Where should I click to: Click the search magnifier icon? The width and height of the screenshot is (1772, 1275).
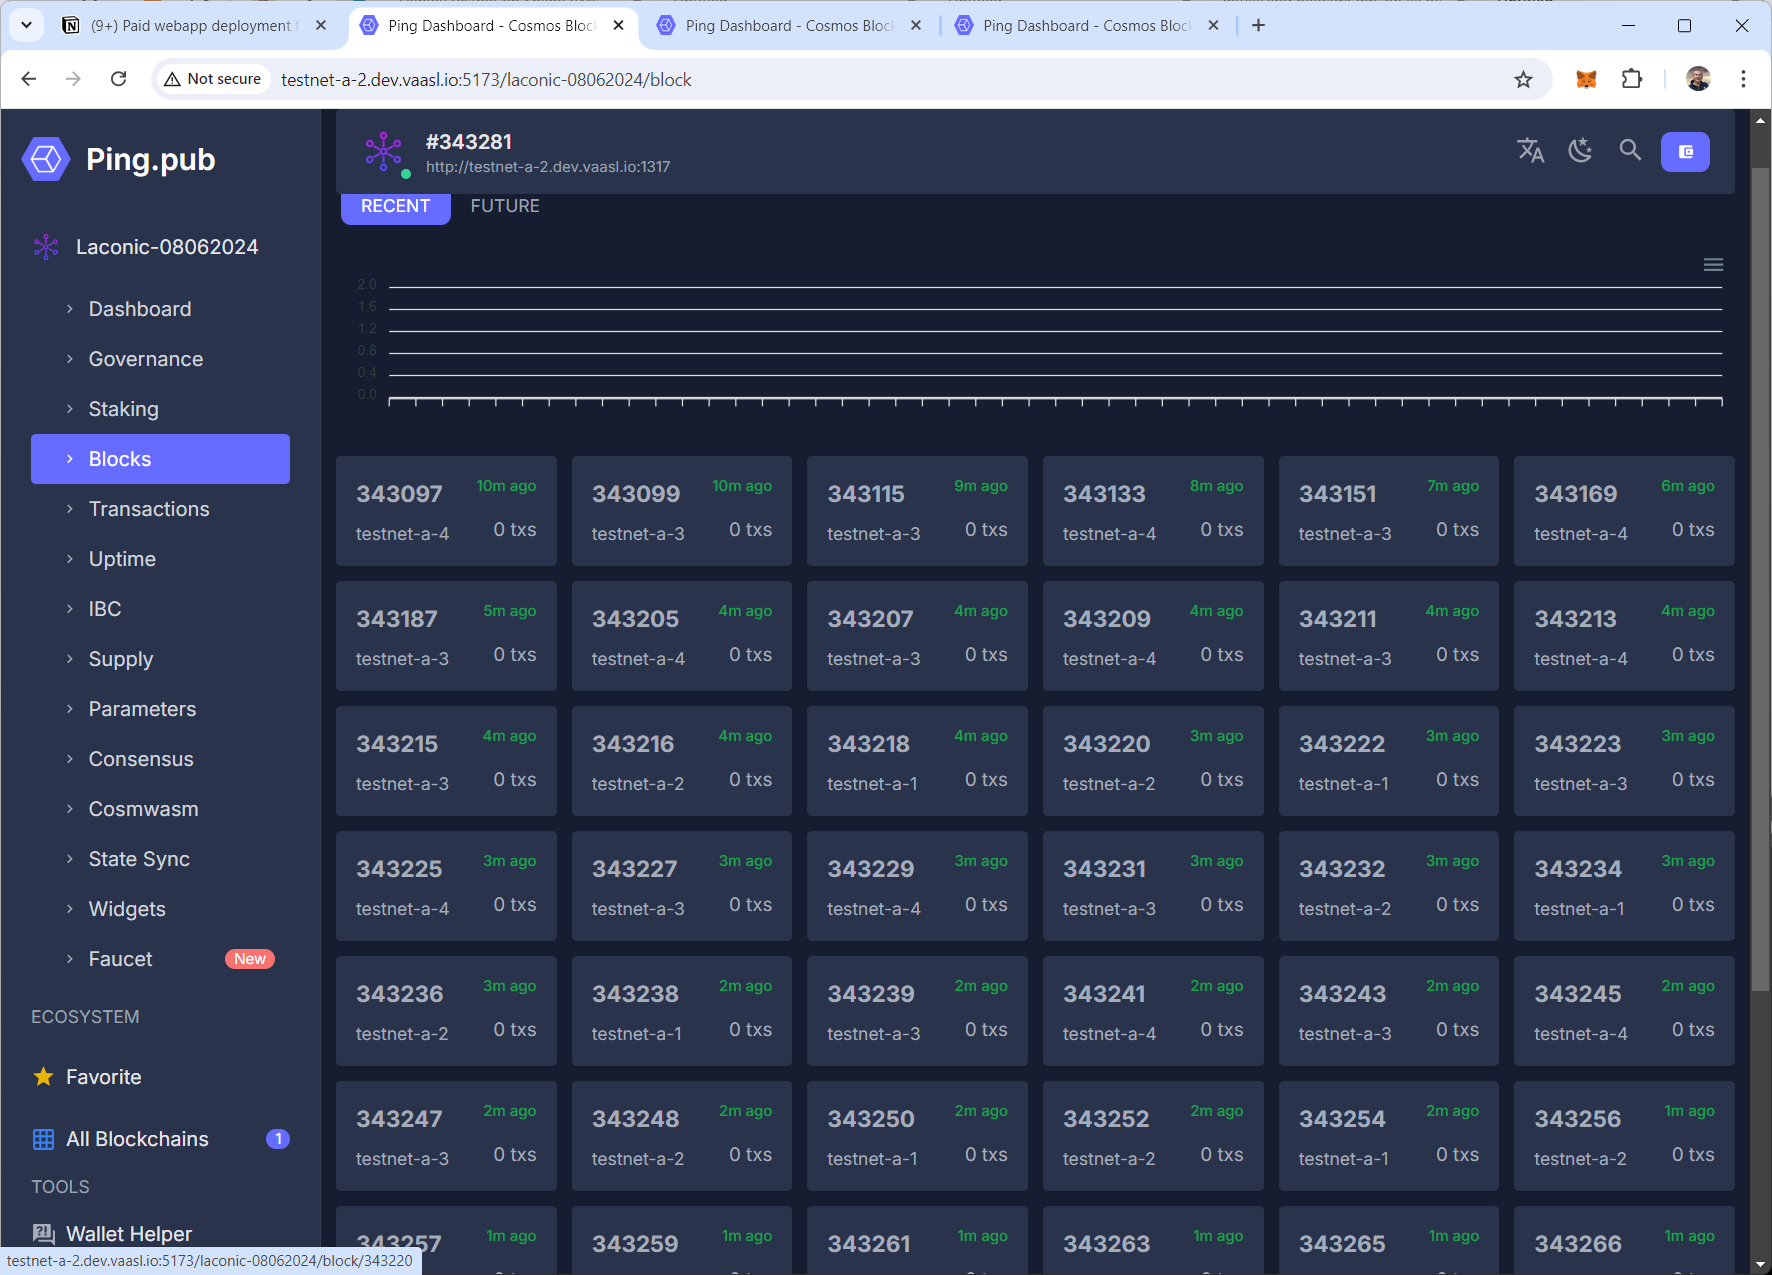[1630, 151]
